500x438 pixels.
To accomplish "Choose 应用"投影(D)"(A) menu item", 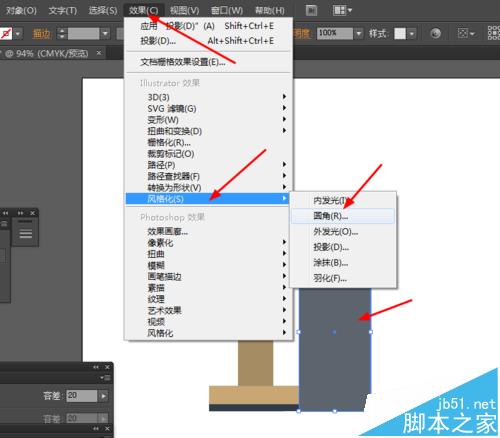I will [x=207, y=26].
